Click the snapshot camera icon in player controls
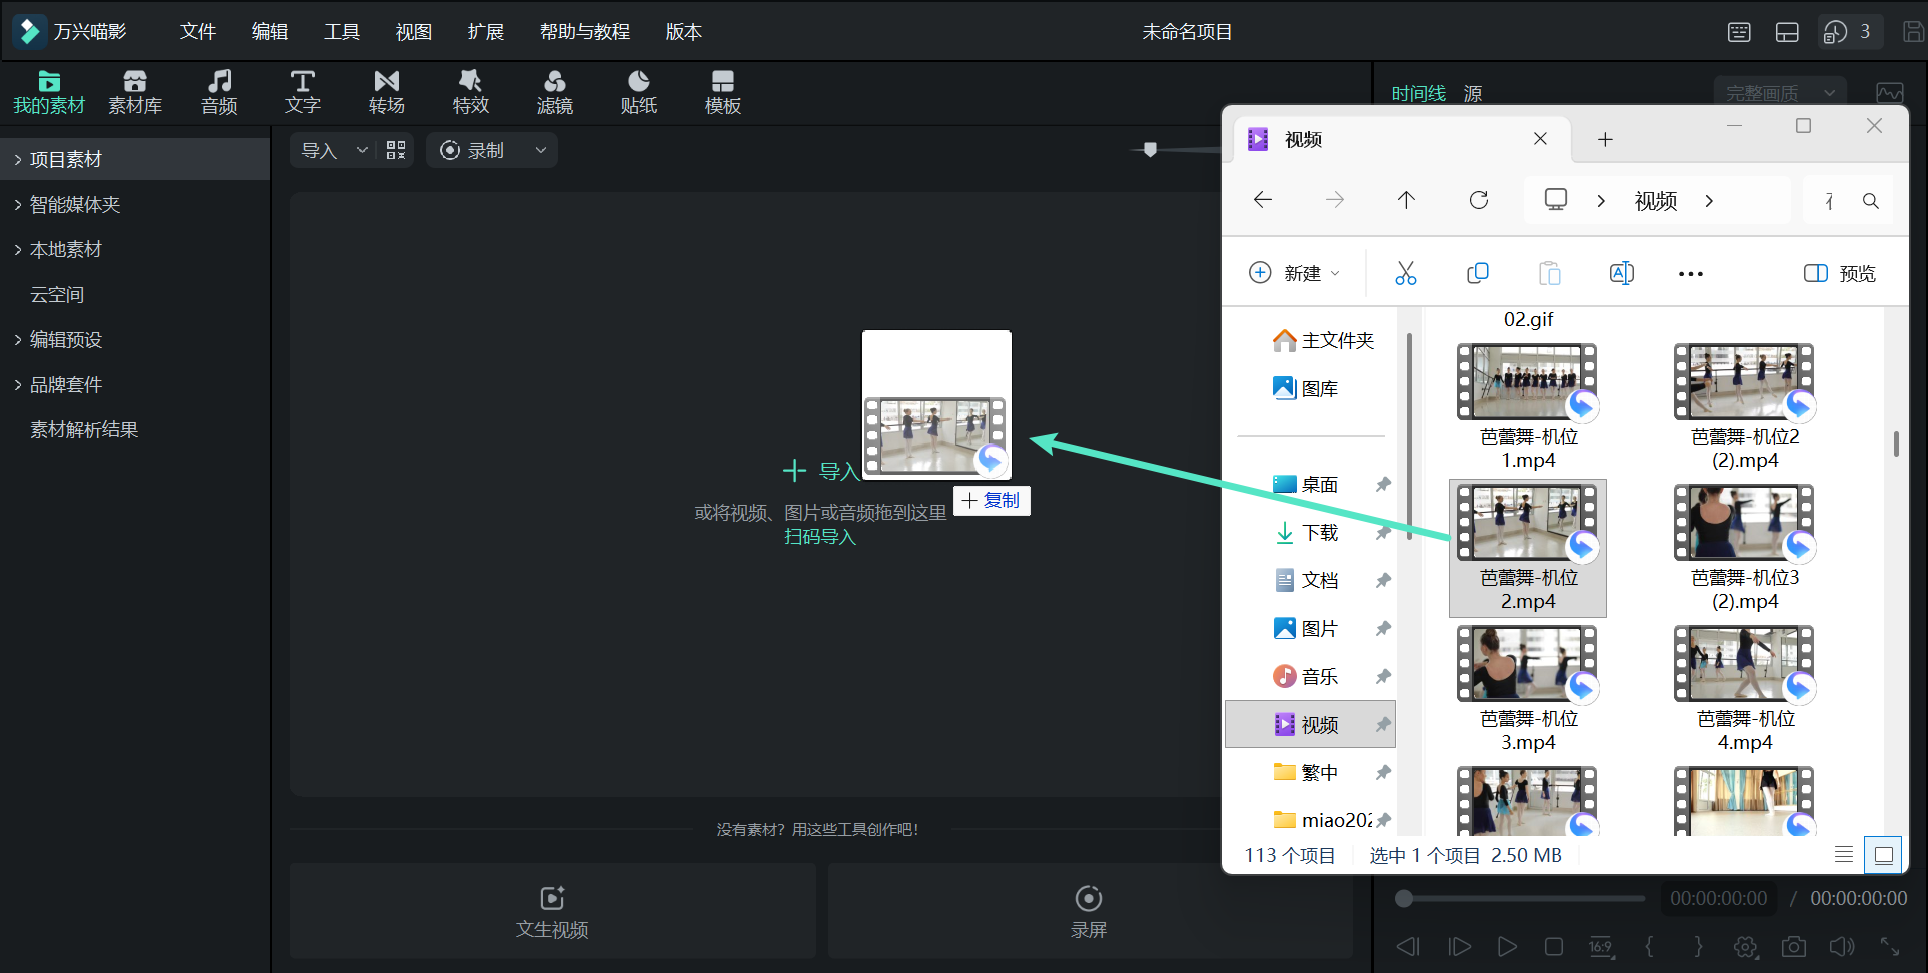The height and width of the screenshot is (973, 1928). pos(1794,946)
